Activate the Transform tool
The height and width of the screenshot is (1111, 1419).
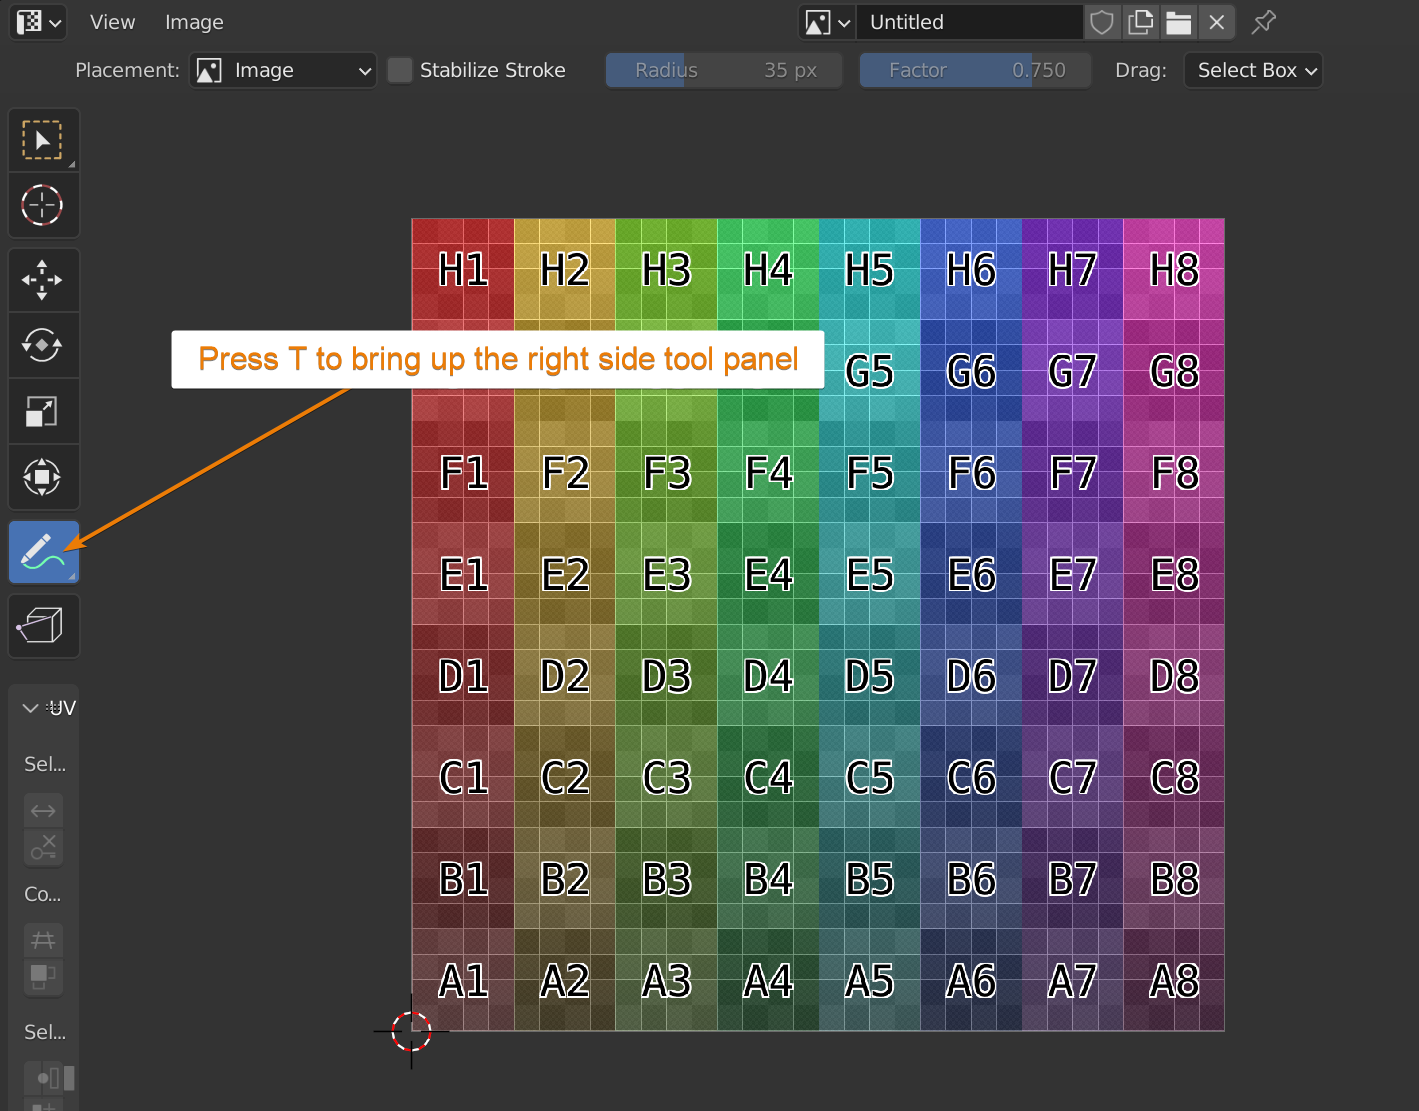tap(42, 477)
